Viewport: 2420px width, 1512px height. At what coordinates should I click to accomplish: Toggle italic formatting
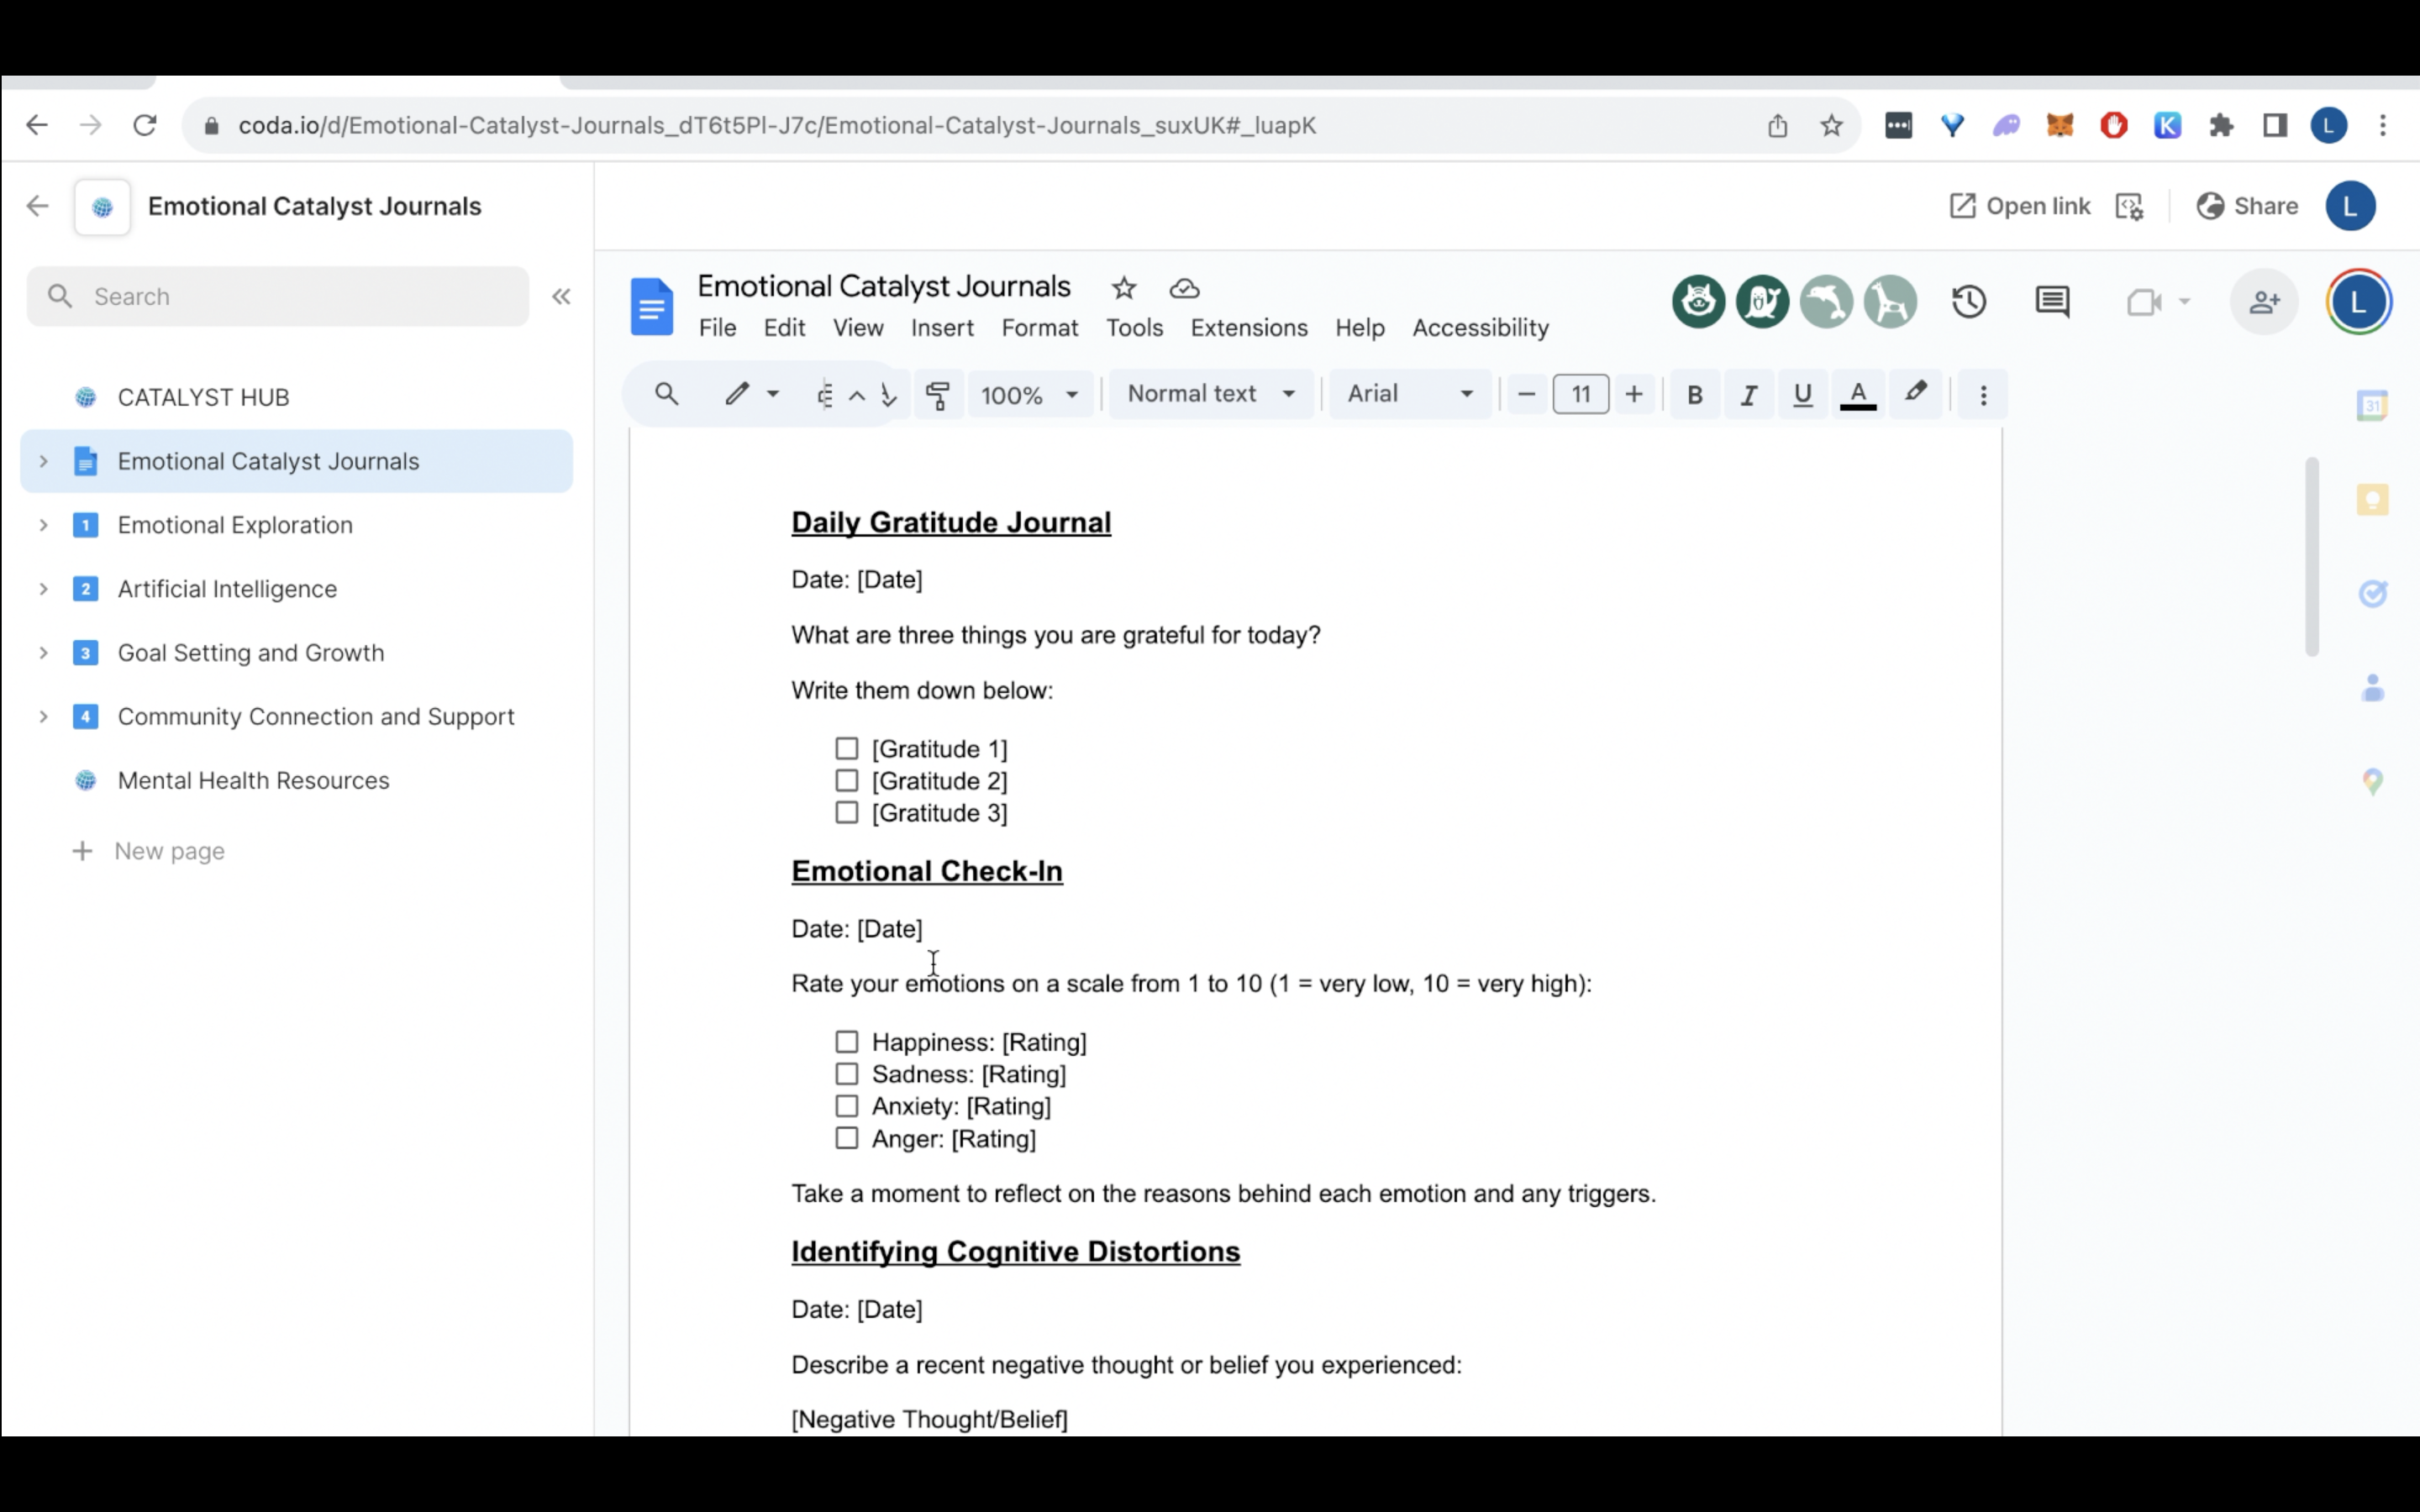coord(1748,395)
